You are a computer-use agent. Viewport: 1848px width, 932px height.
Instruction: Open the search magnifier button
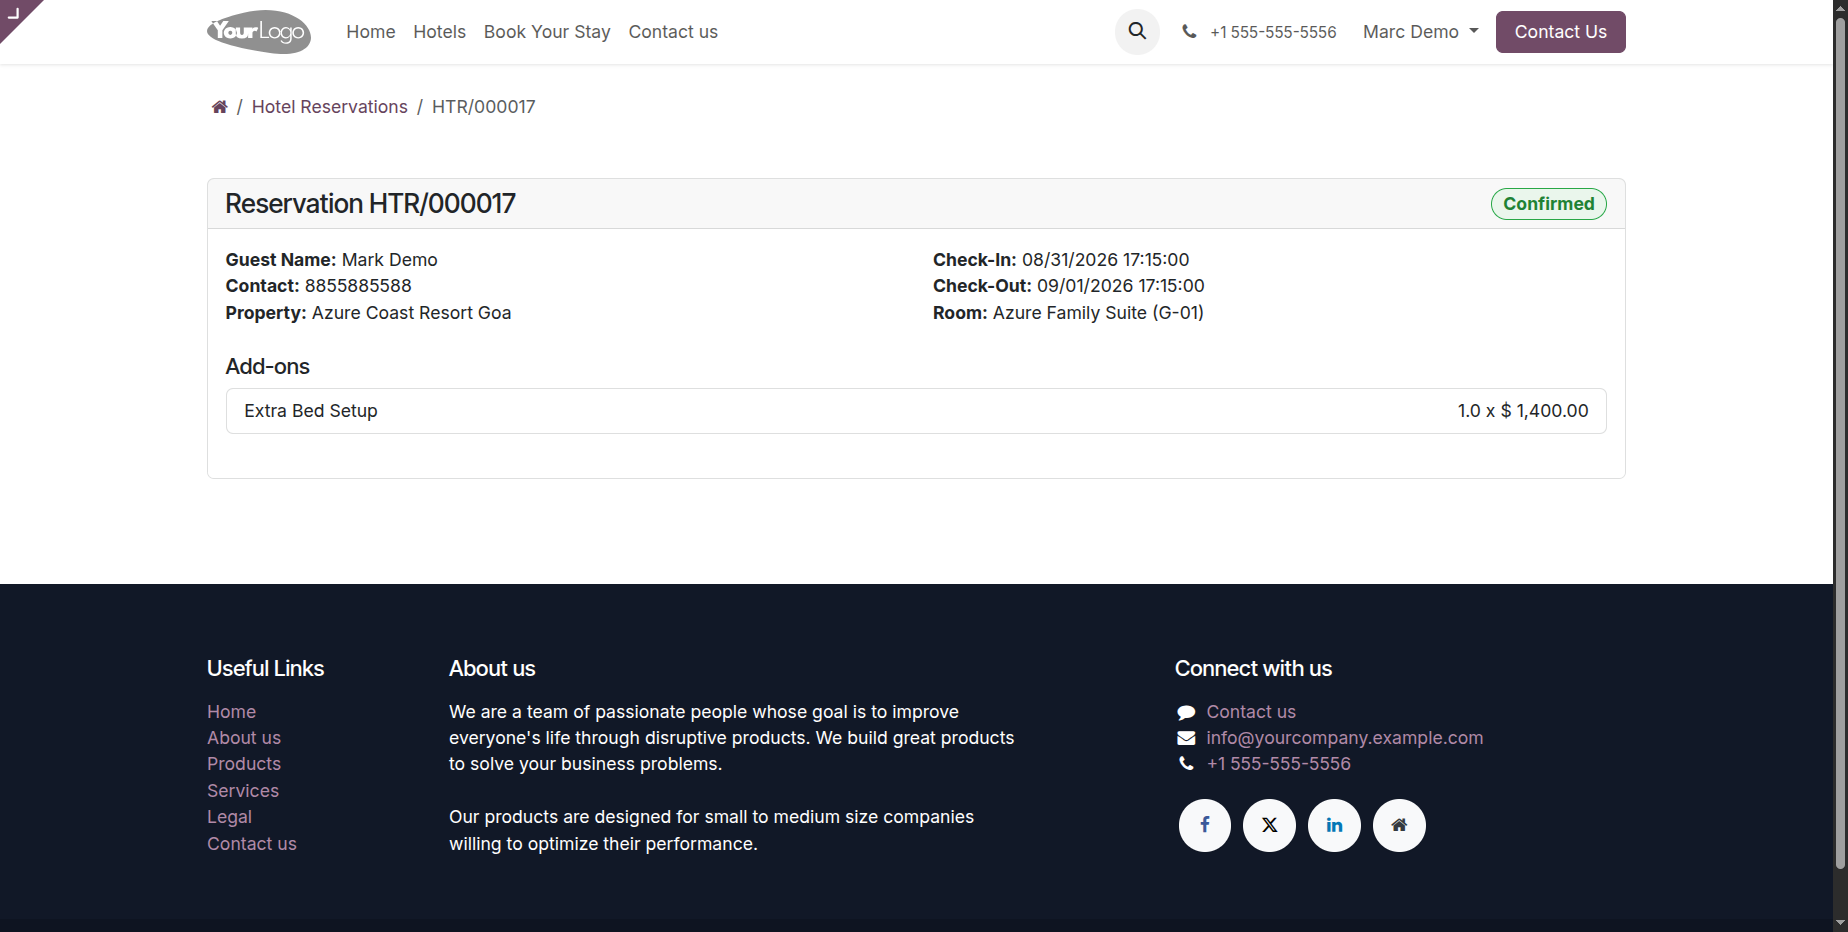click(1137, 32)
